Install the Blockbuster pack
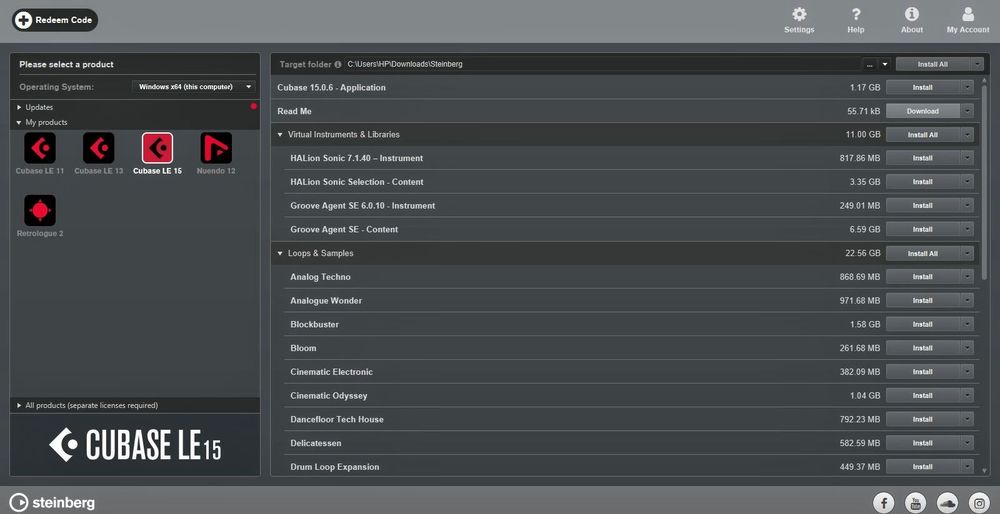Screen dimensions: 1000x514 [923, 324]
